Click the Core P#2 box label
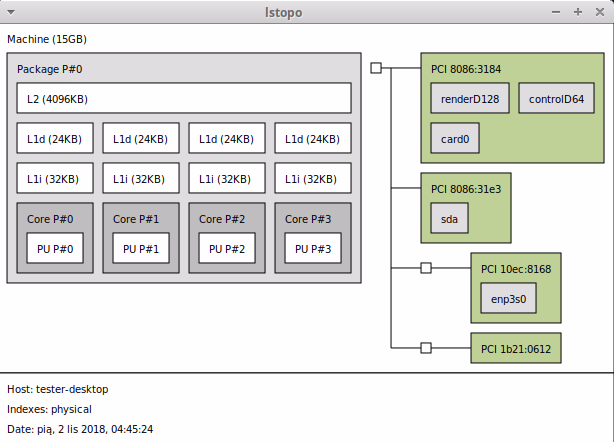614x442 pixels. pyautogui.click(x=220, y=219)
